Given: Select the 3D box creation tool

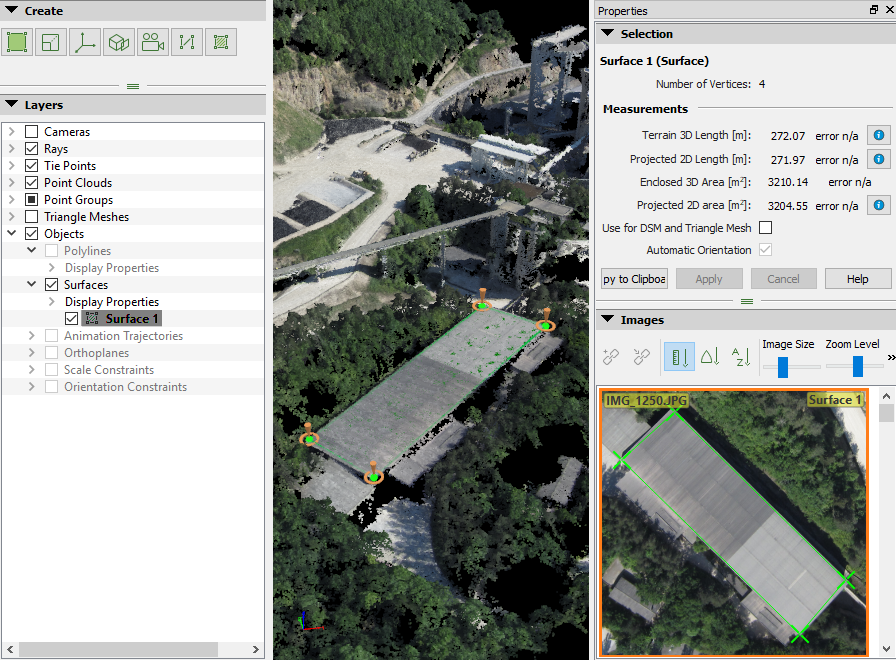Looking at the screenshot, I should 119,41.
